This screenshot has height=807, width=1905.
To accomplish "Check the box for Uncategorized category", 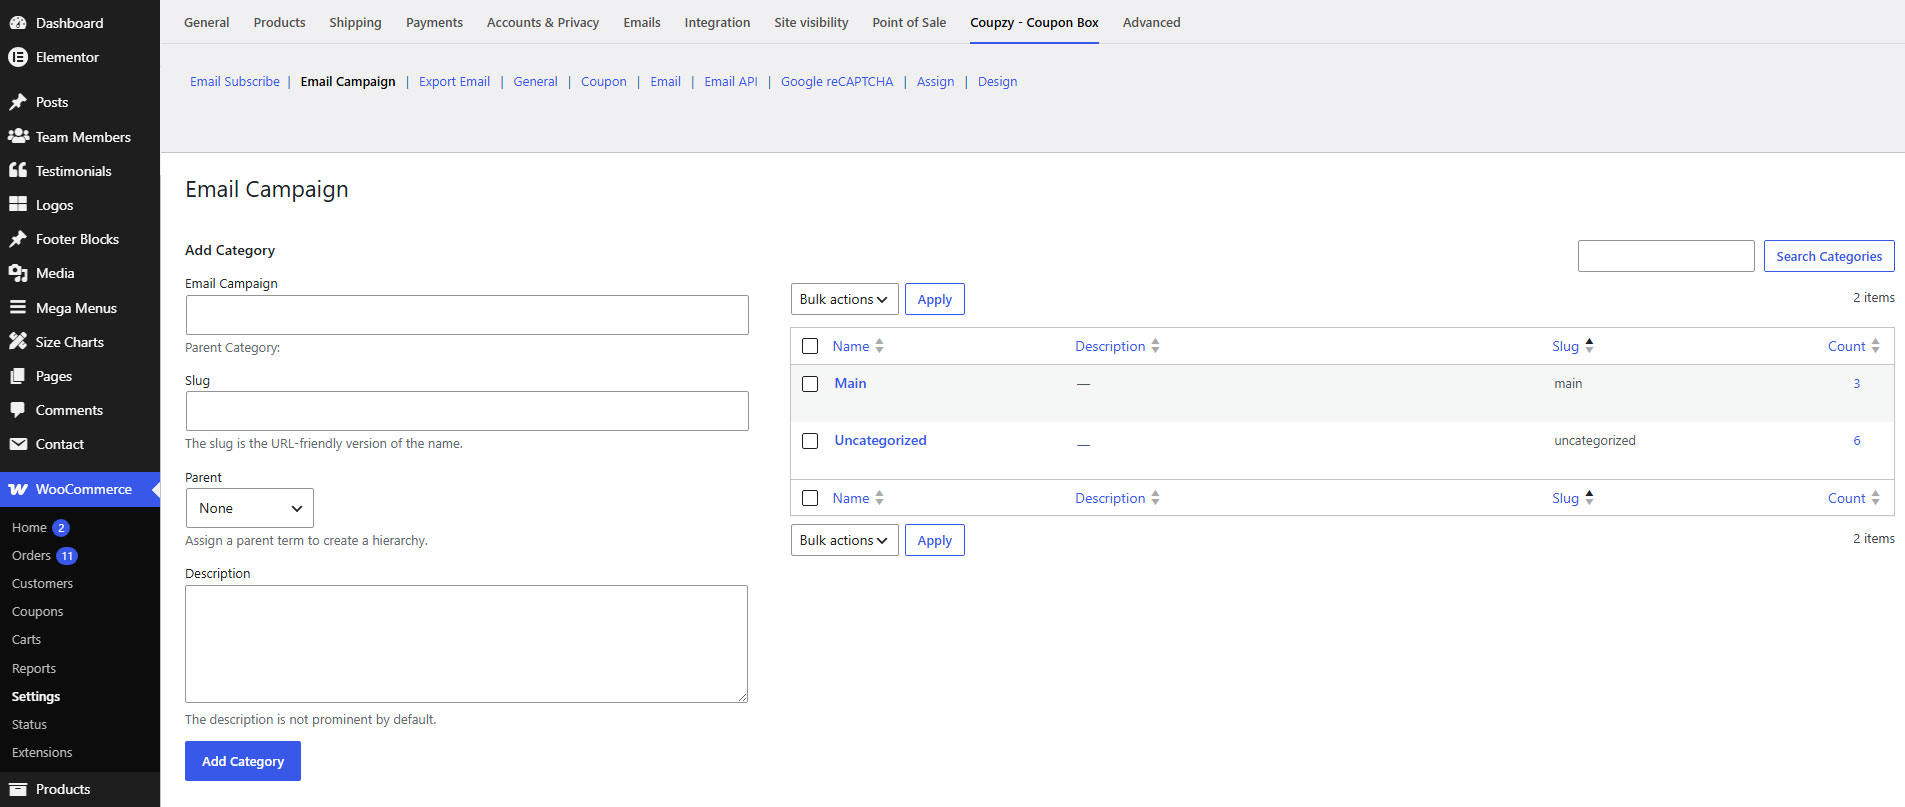I will 810,441.
